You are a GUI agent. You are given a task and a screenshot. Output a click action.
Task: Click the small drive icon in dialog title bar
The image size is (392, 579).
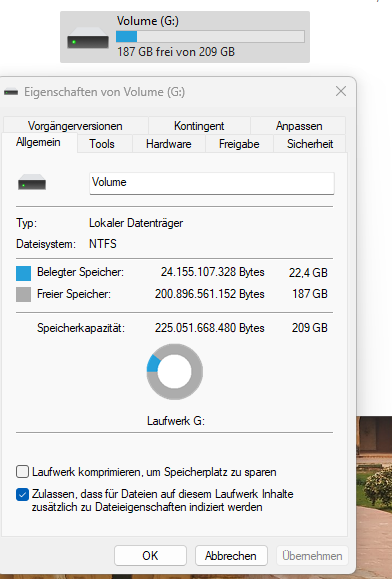coord(11,92)
